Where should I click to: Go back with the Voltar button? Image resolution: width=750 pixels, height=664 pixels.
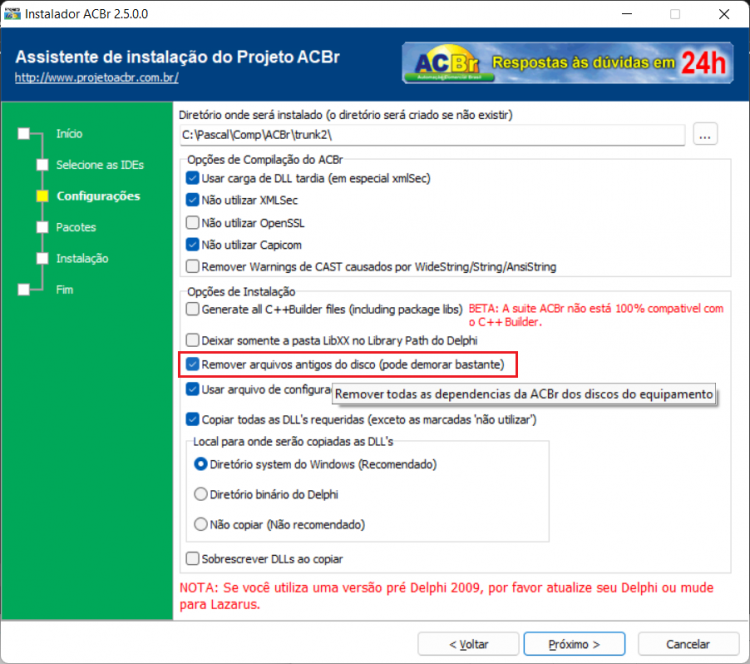pos(468,644)
